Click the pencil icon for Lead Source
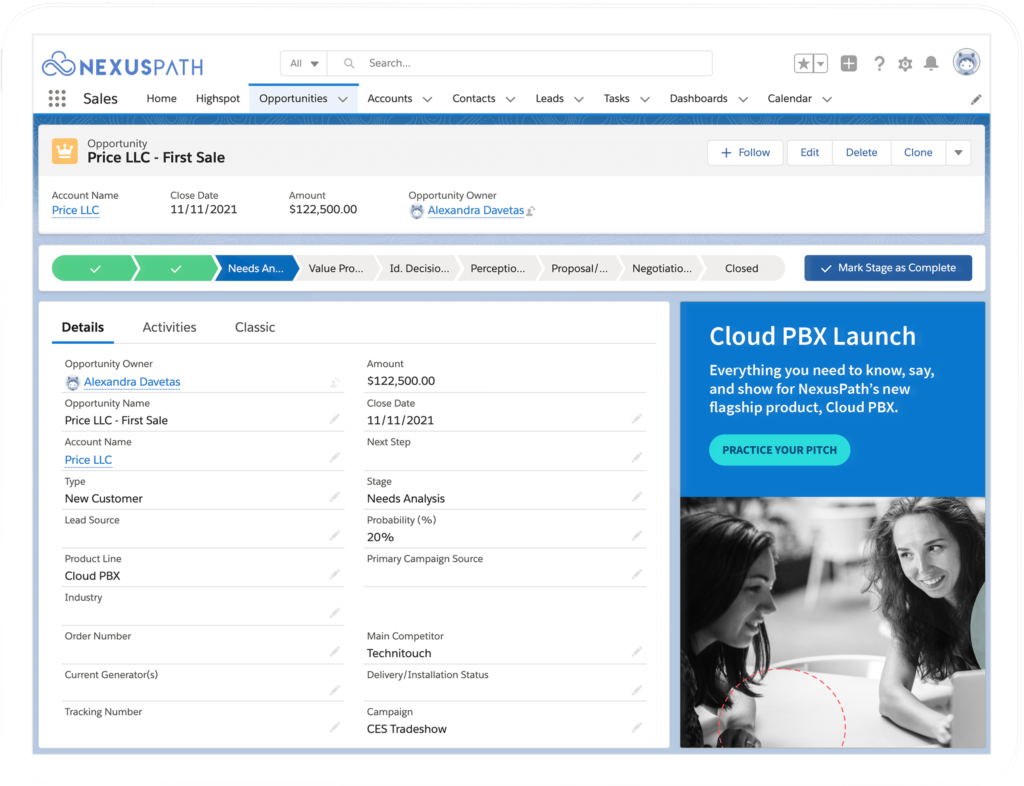Image resolution: width=1024 pixels, height=786 pixels. [x=334, y=535]
